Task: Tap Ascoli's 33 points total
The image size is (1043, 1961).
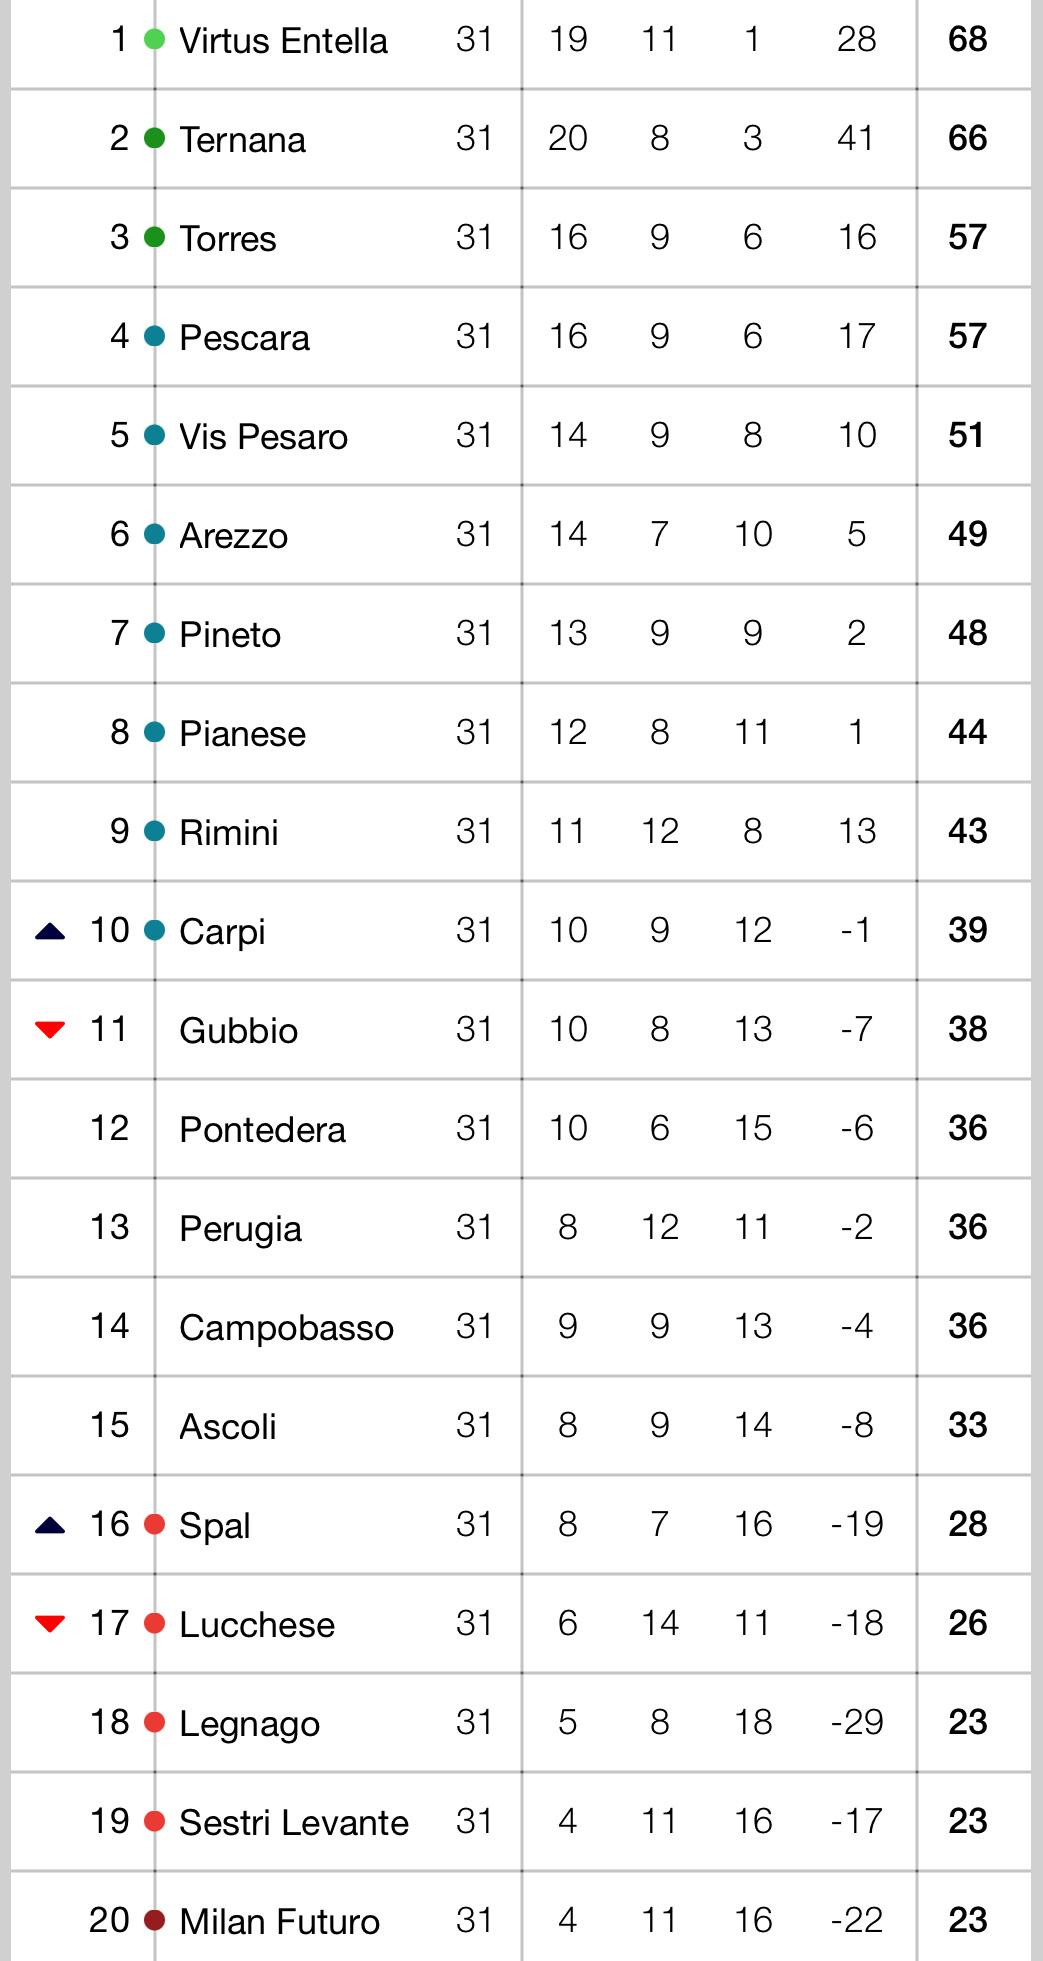Action: coord(968,1425)
